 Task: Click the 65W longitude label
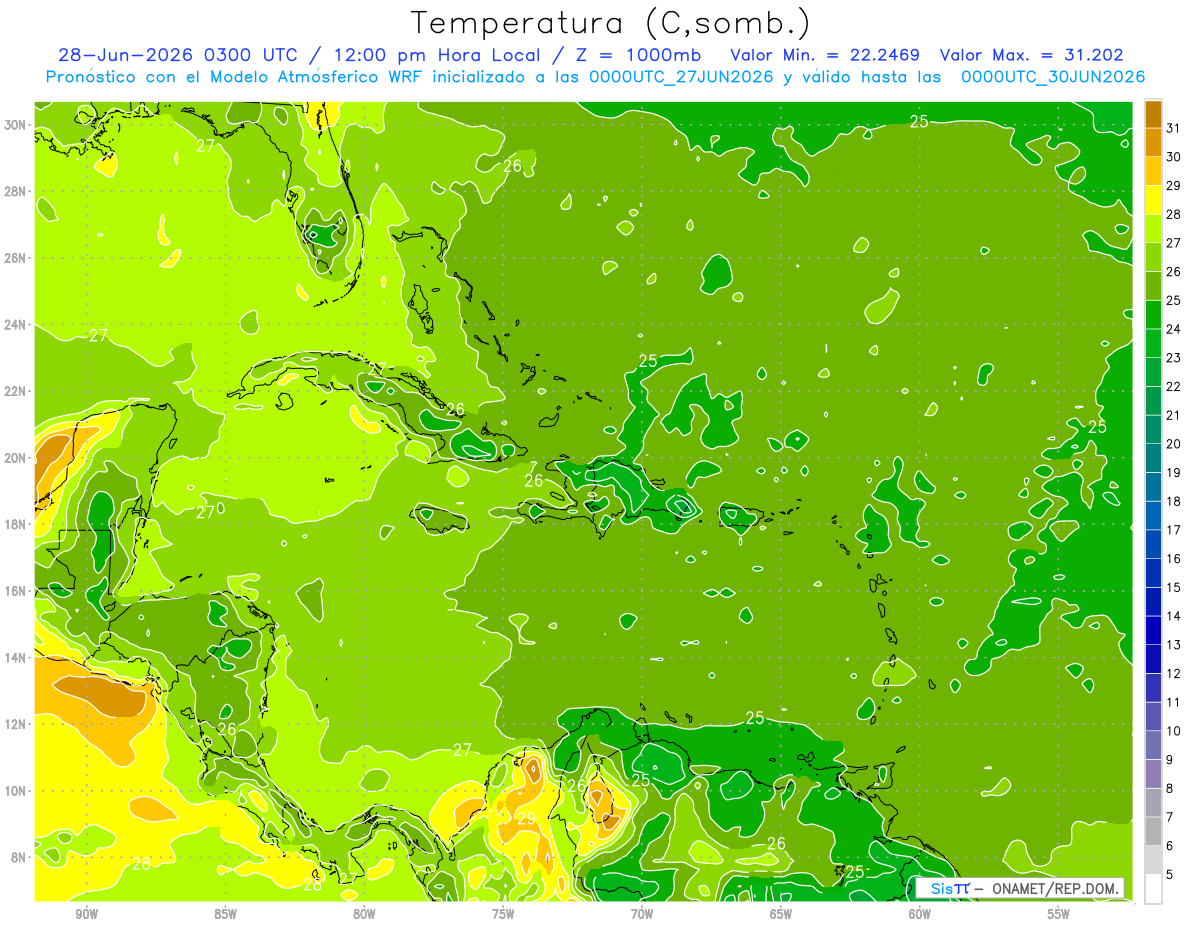click(x=781, y=914)
